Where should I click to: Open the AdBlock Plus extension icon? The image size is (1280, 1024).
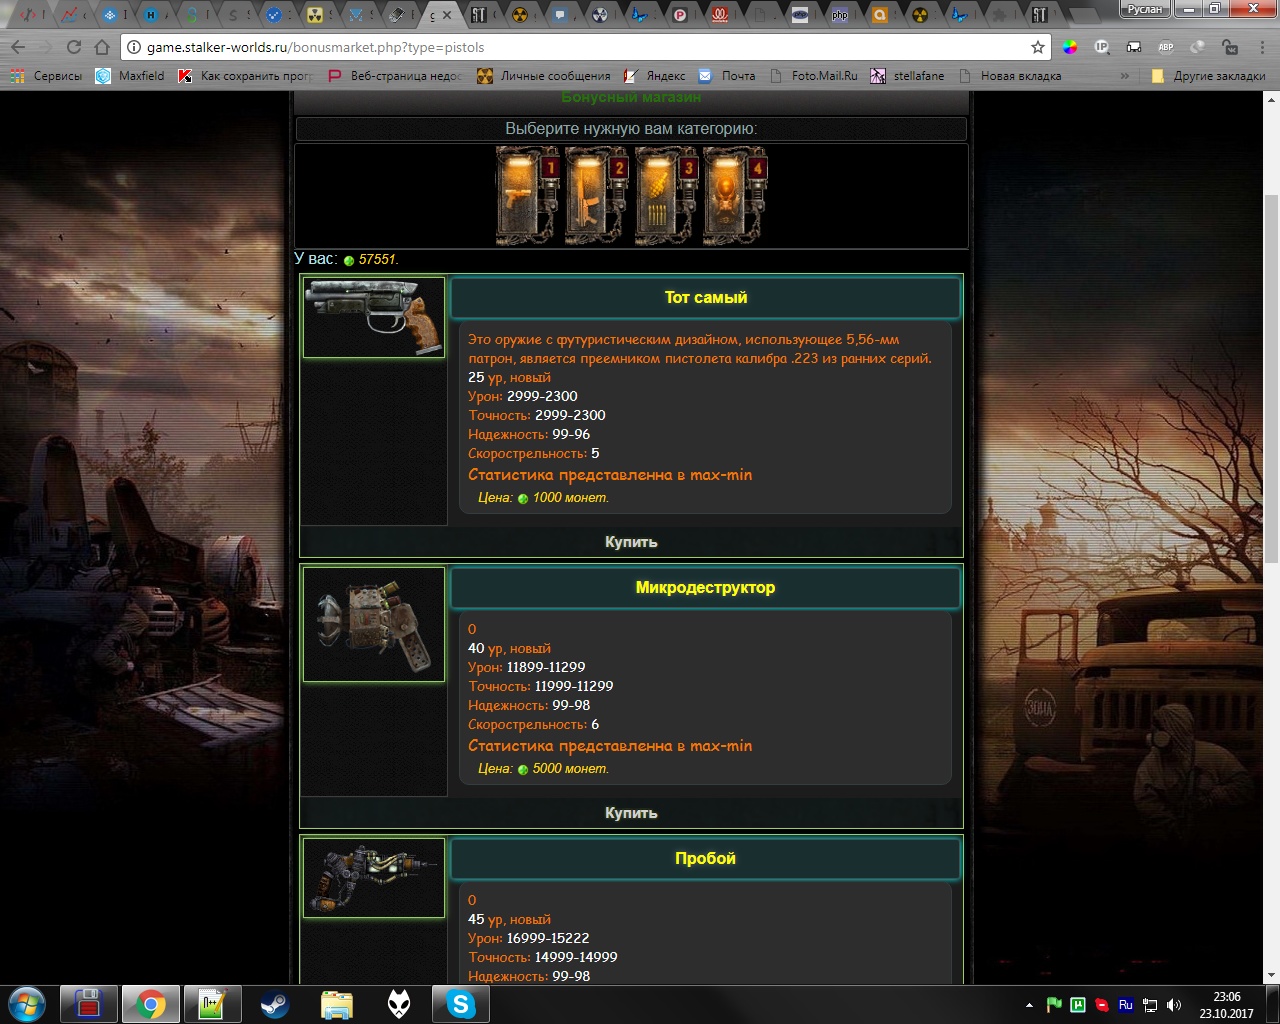[x=1166, y=47]
